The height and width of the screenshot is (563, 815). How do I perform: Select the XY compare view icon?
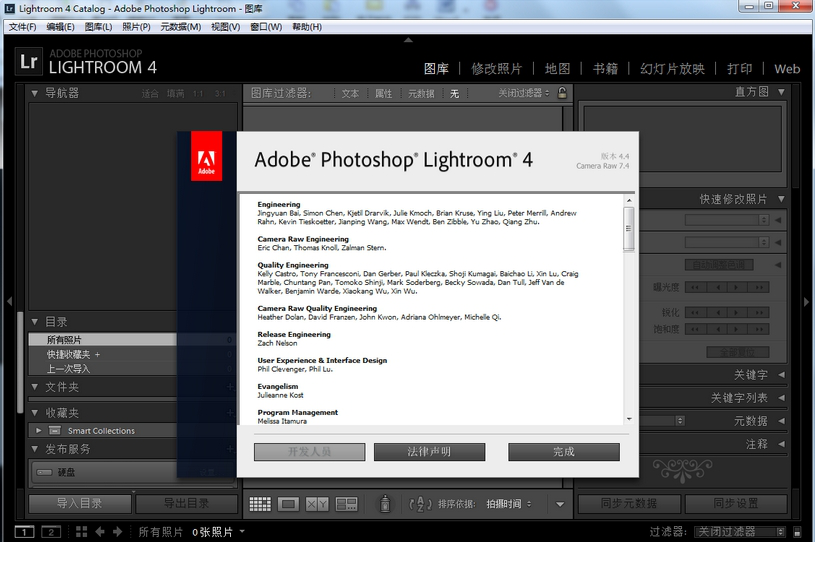click(317, 504)
